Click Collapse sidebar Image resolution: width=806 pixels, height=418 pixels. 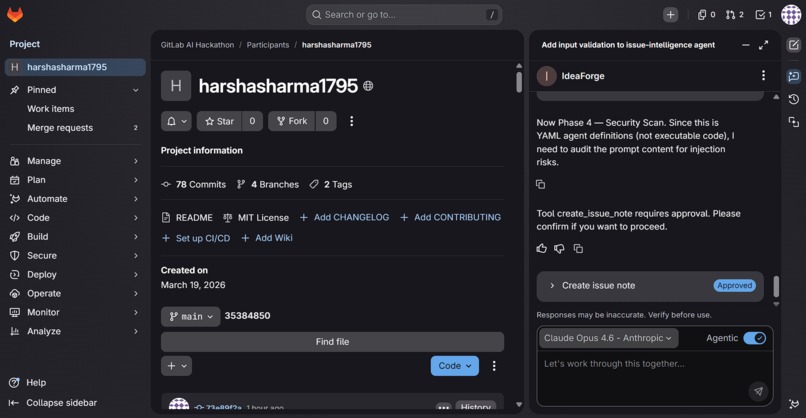(53, 403)
